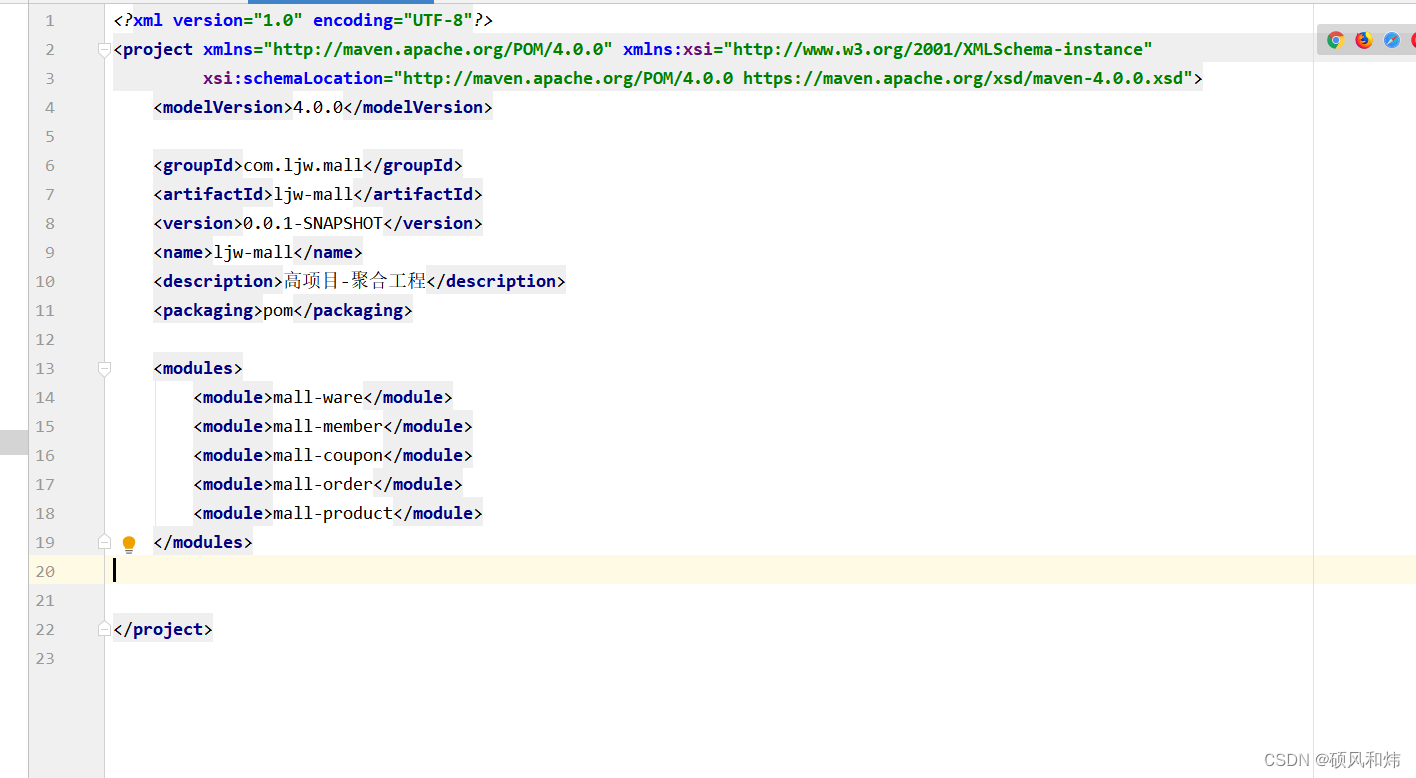Viewport: 1416px width, 778px height.
Task: Click the artifactId value ljw-mall
Action: point(313,194)
